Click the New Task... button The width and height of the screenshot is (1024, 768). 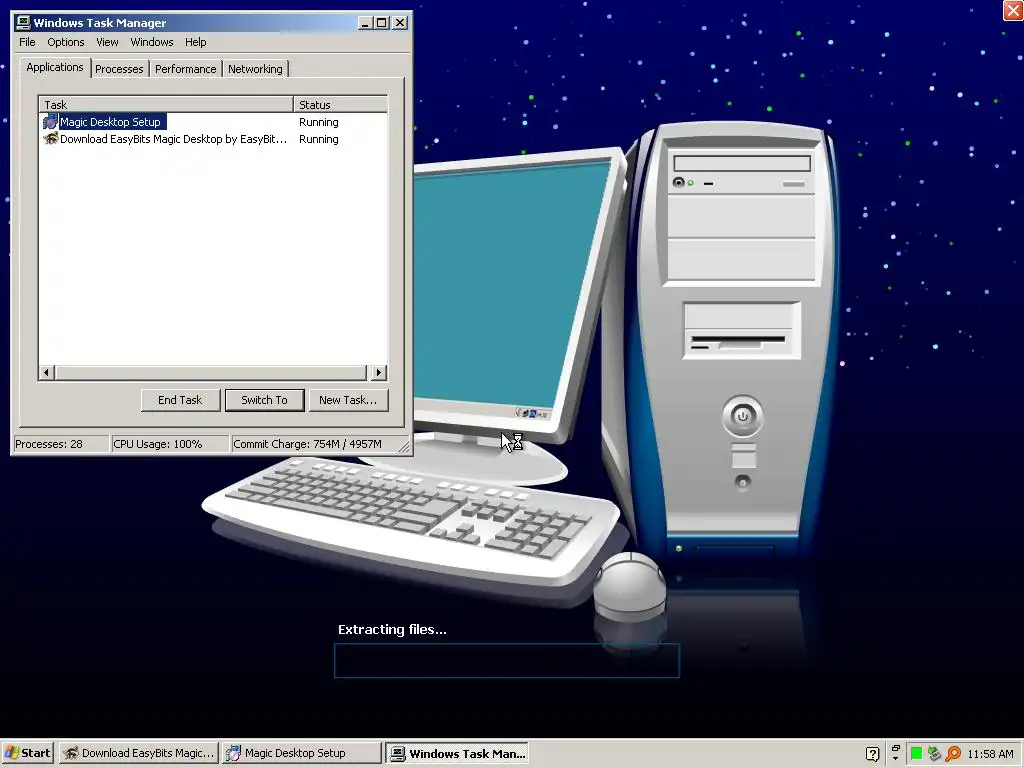[348, 400]
